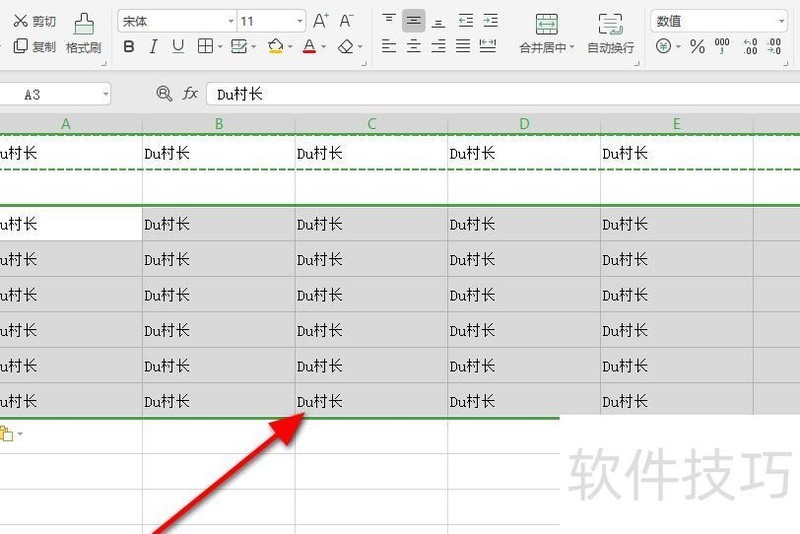Select column C header

click(371, 124)
